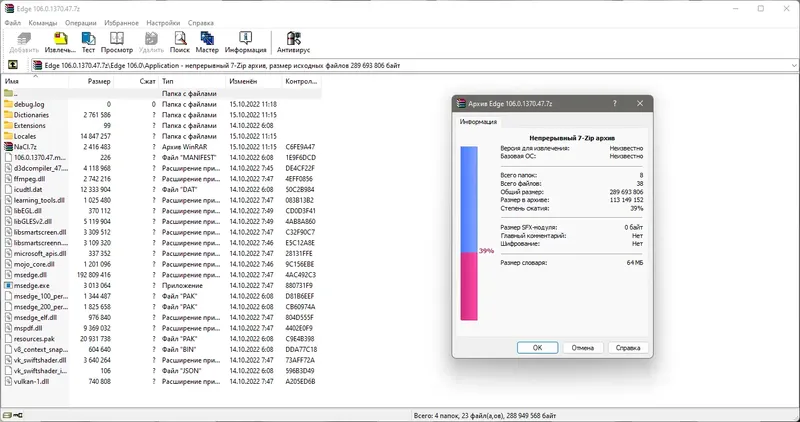
Task: Select the NaCl.7z archive icon
Action: click(x=8, y=146)
